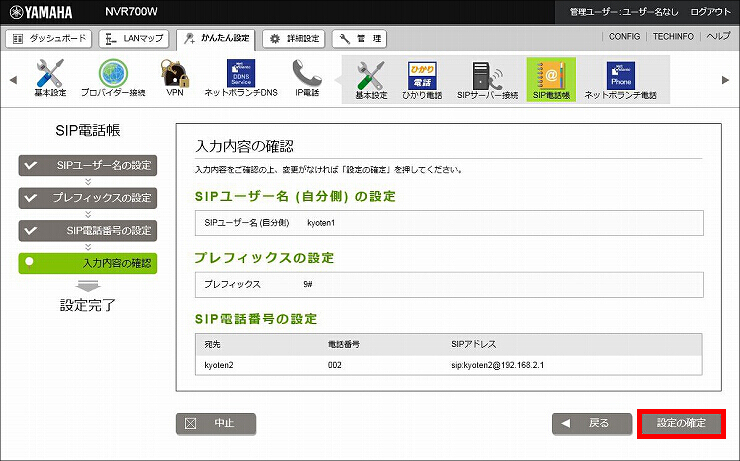Viewport: 740px width, 461px height.
Task: Go to プレフィックスの設定 step
Action: (88, 198)
